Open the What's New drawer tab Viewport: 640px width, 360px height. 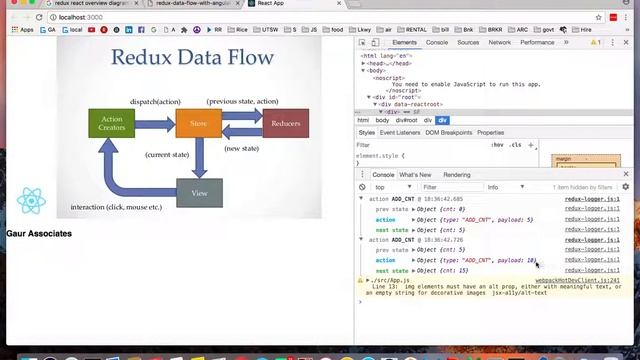coord(415,175)
